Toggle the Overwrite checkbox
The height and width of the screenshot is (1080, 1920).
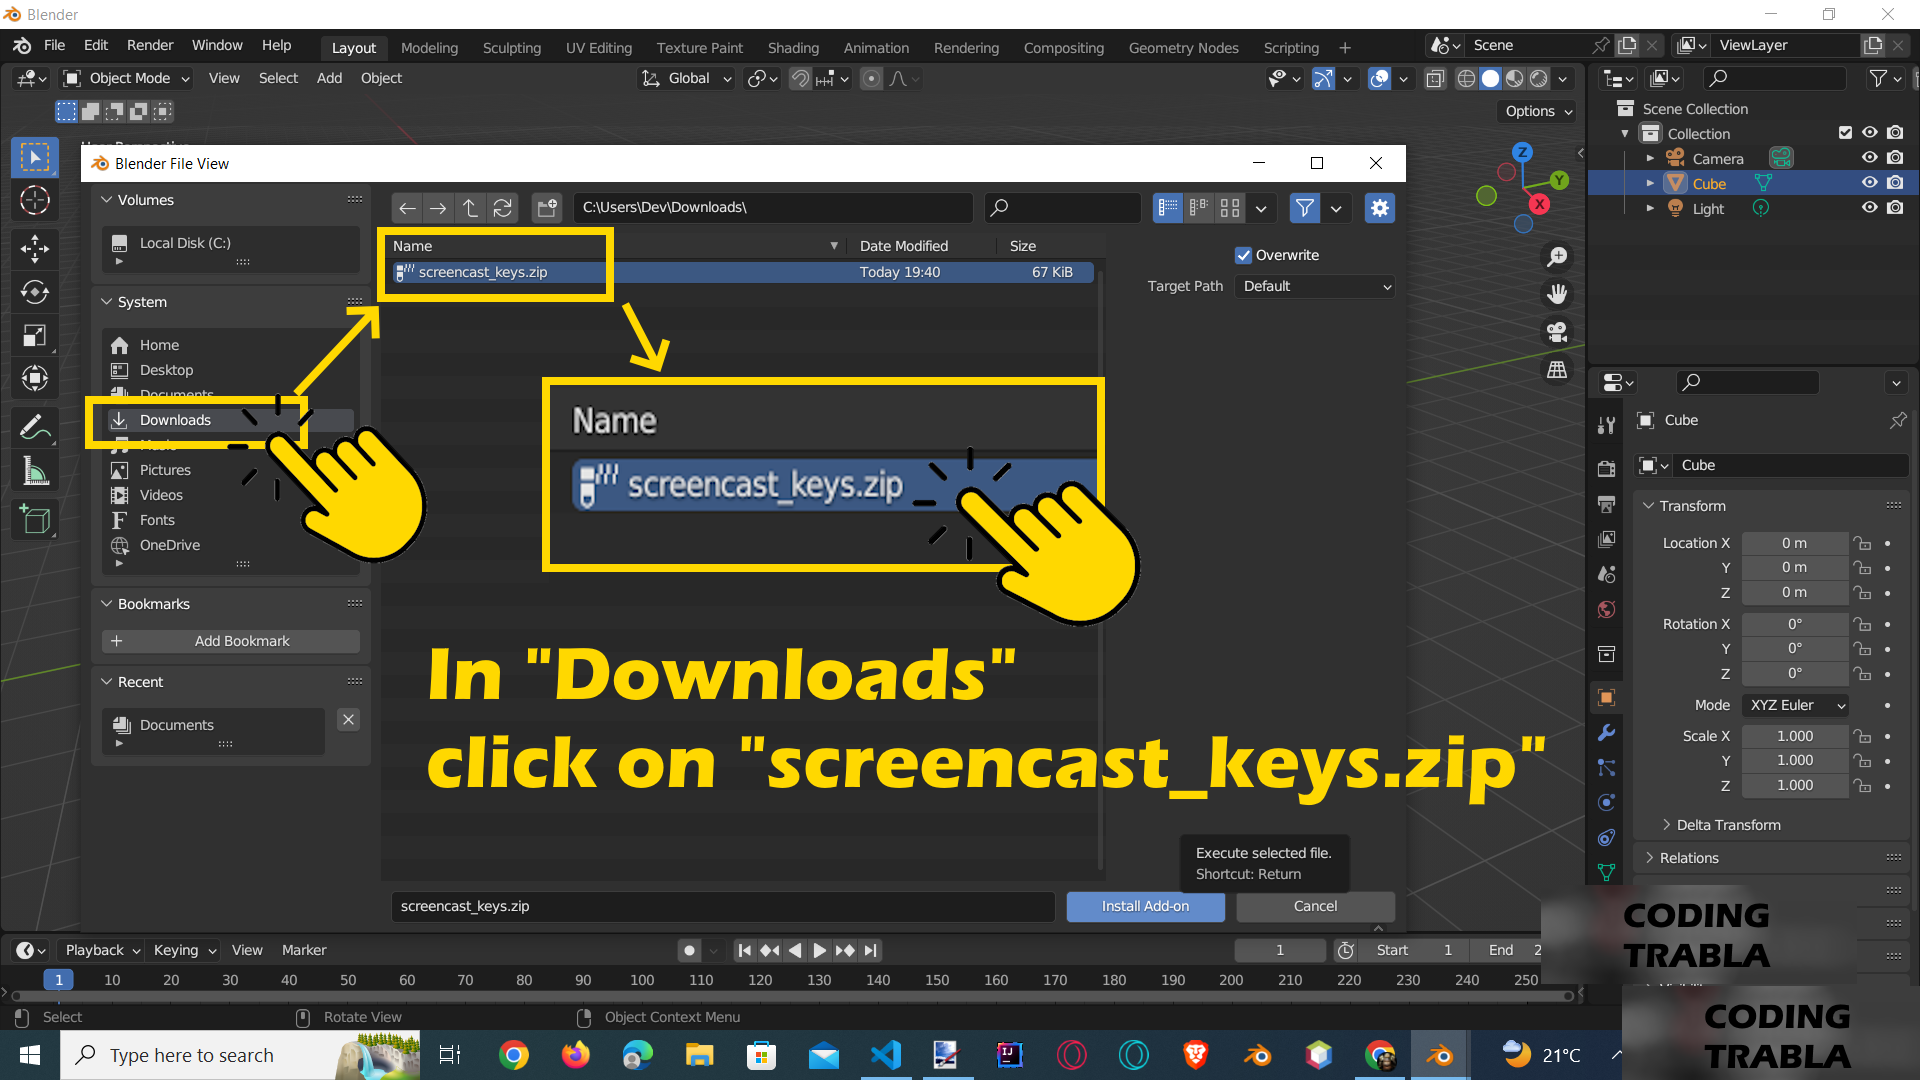1243,255
